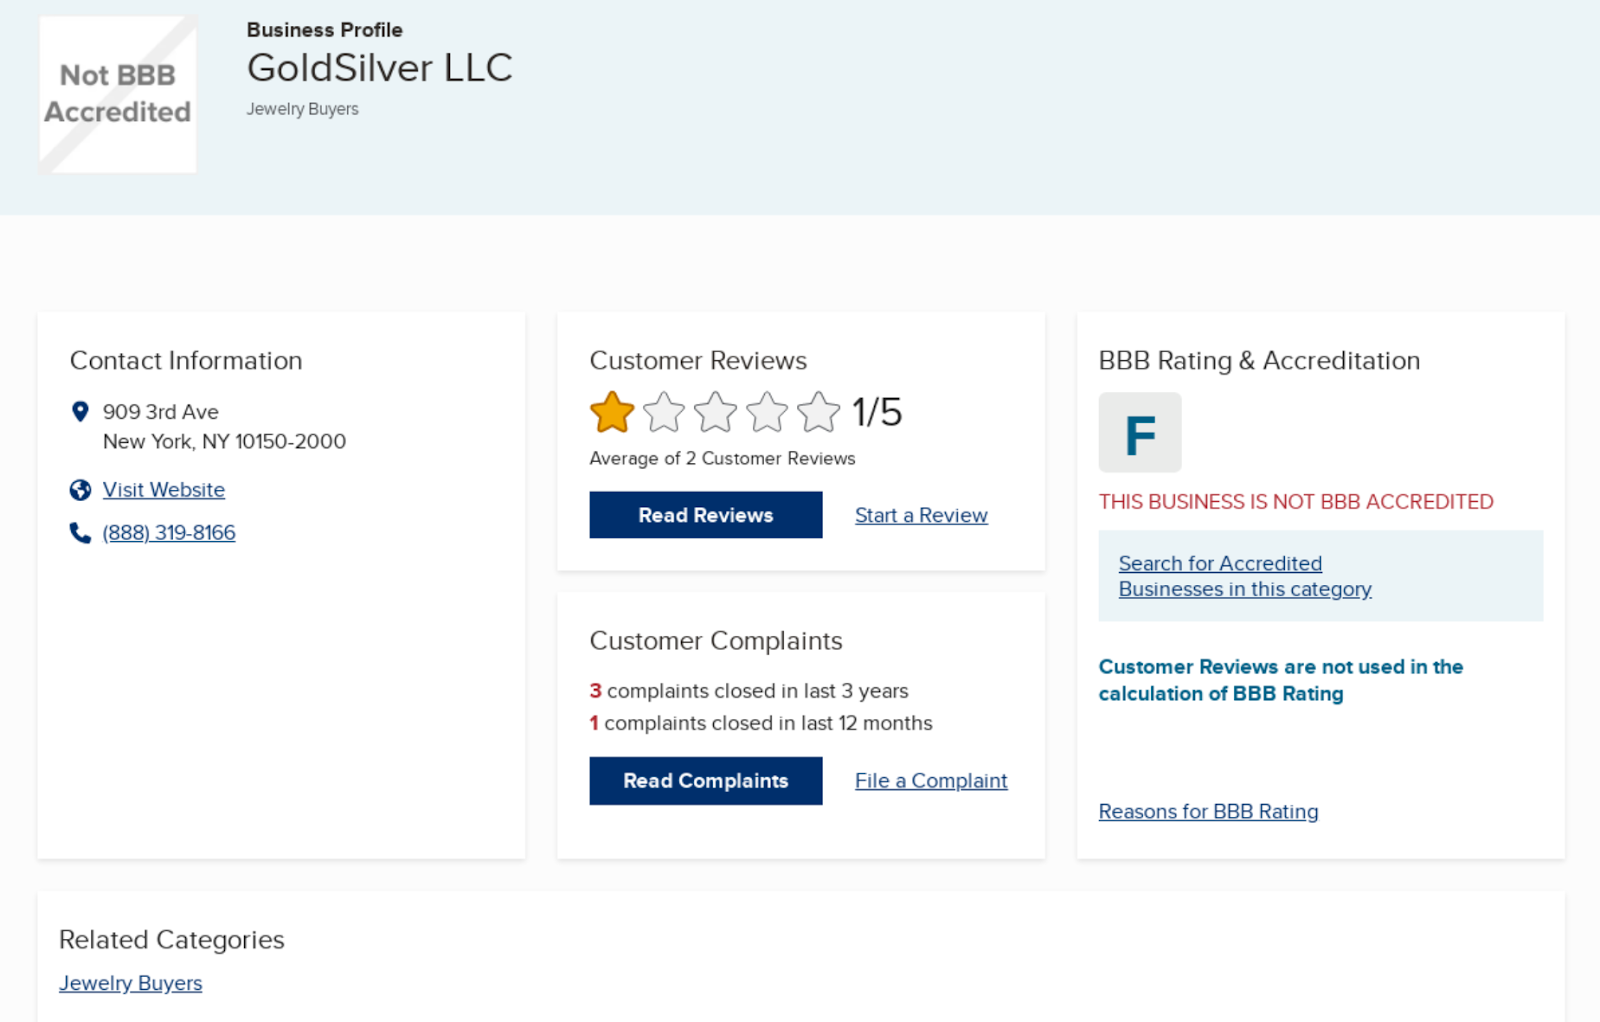Click the Customer Complaints heading
1600x1022 pixels.
coord(716,641)
